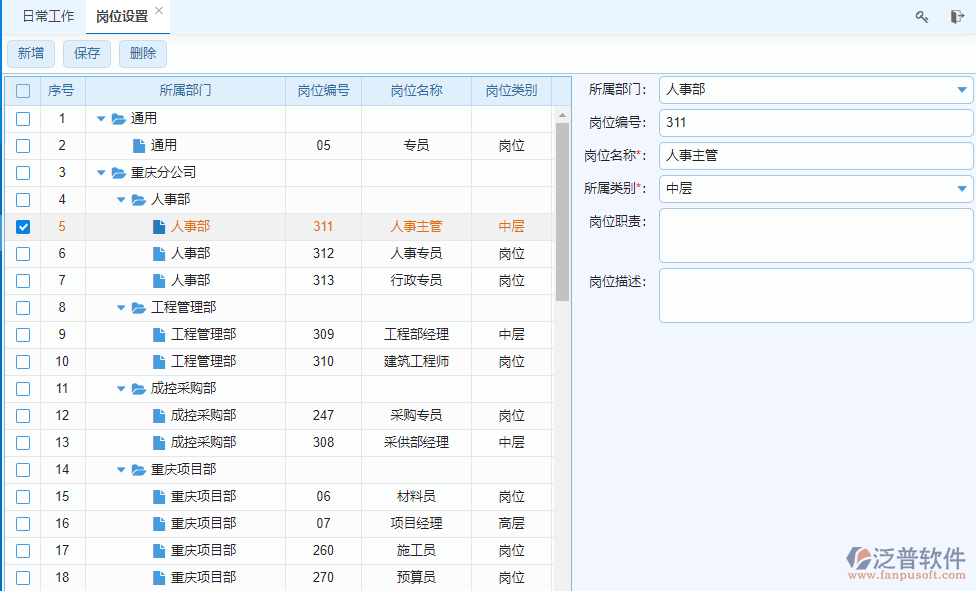Click the folder icon beside 通用
This screenshot has width=976, height=591.
click(117, 118)
